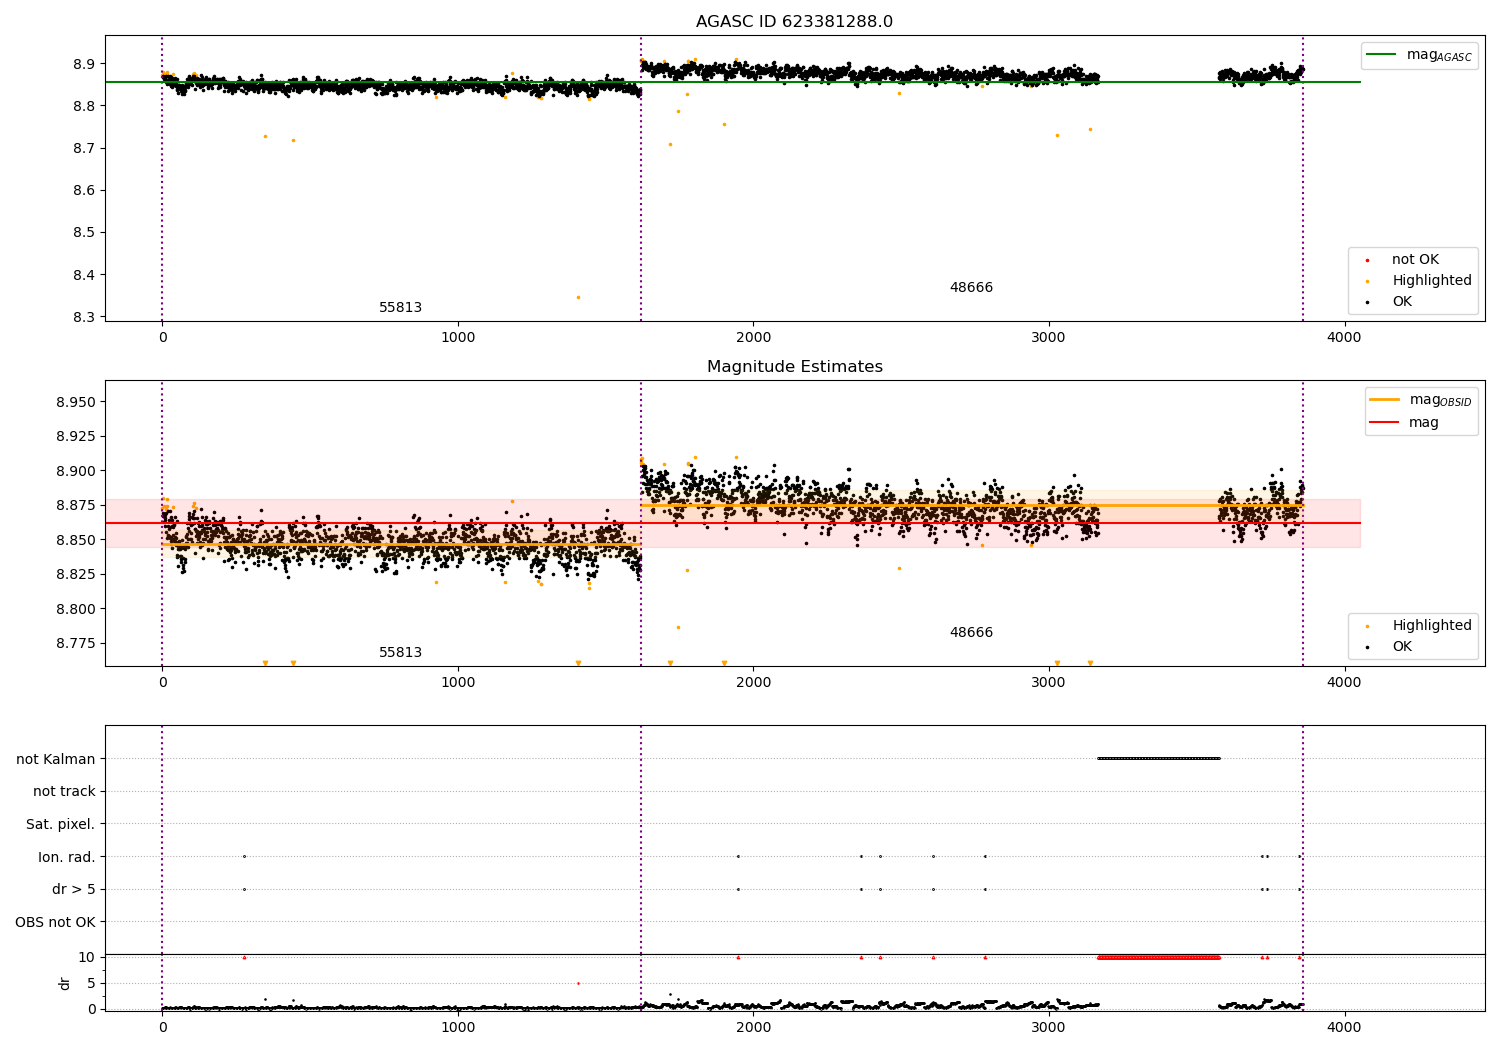This screenshot has height=1050, width=1500.
Task: Click the 'Sat. pixel.' row label
Action: 61,824
